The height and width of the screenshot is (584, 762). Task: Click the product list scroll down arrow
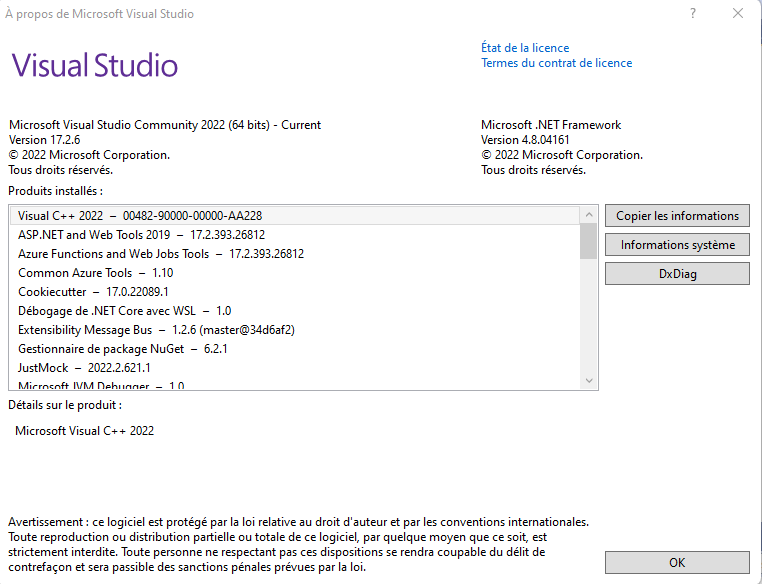coord(589,380)
